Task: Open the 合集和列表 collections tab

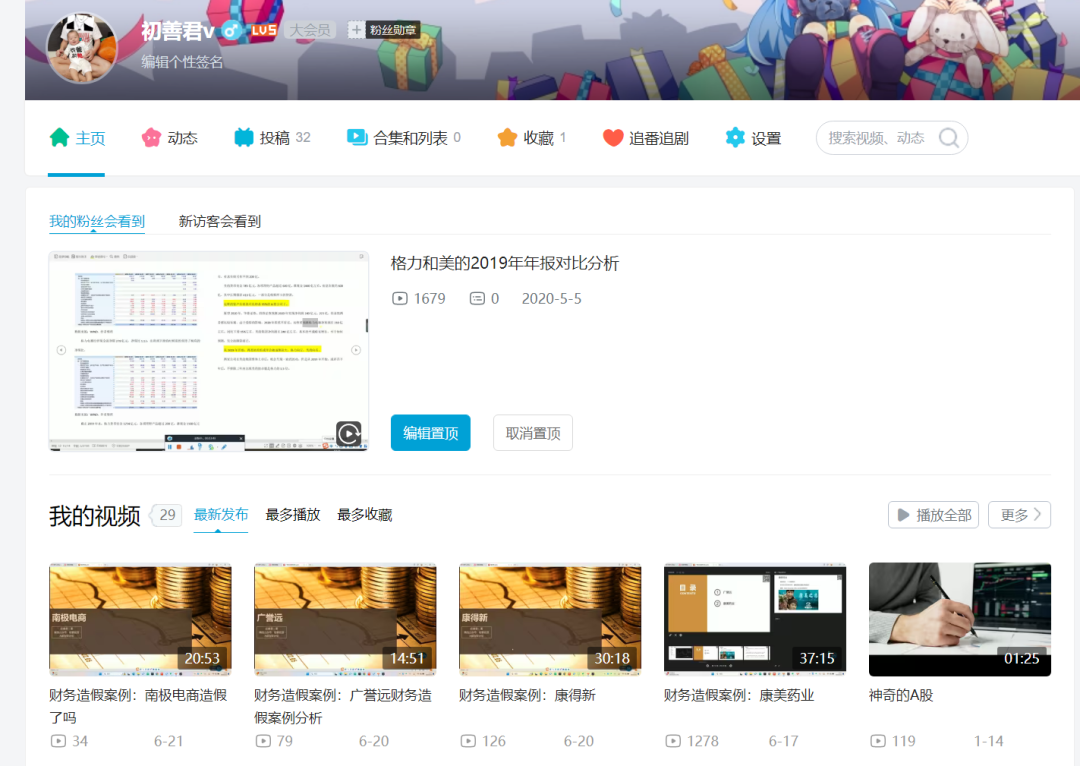Action: 404,138
